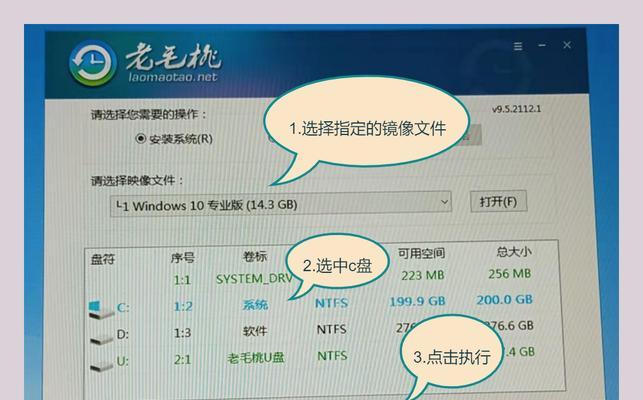The width and height of the screenshot is (643, 400).
Task: Click the 200.0 GB total size value
Action: [x=504, y=300]
